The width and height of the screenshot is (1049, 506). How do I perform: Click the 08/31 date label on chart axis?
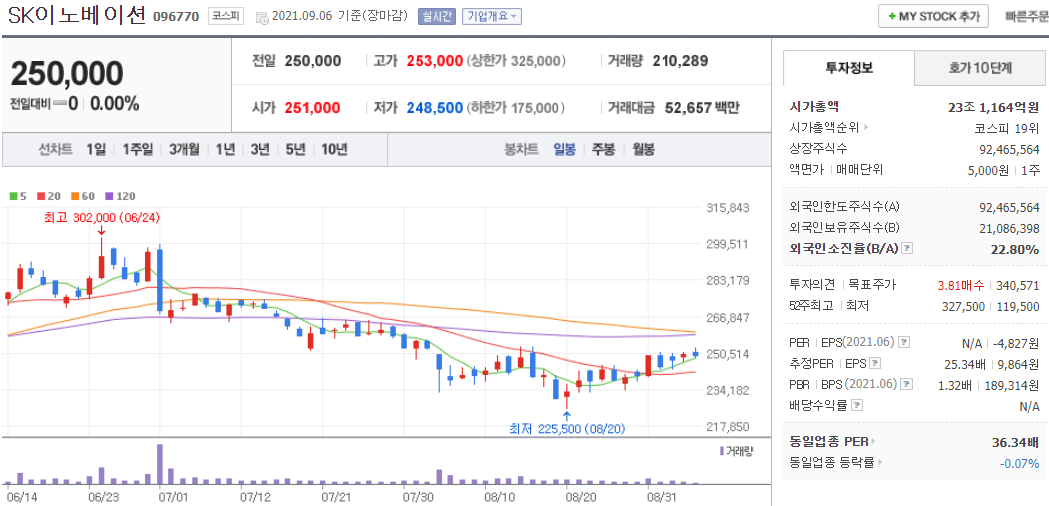[660, 498]
